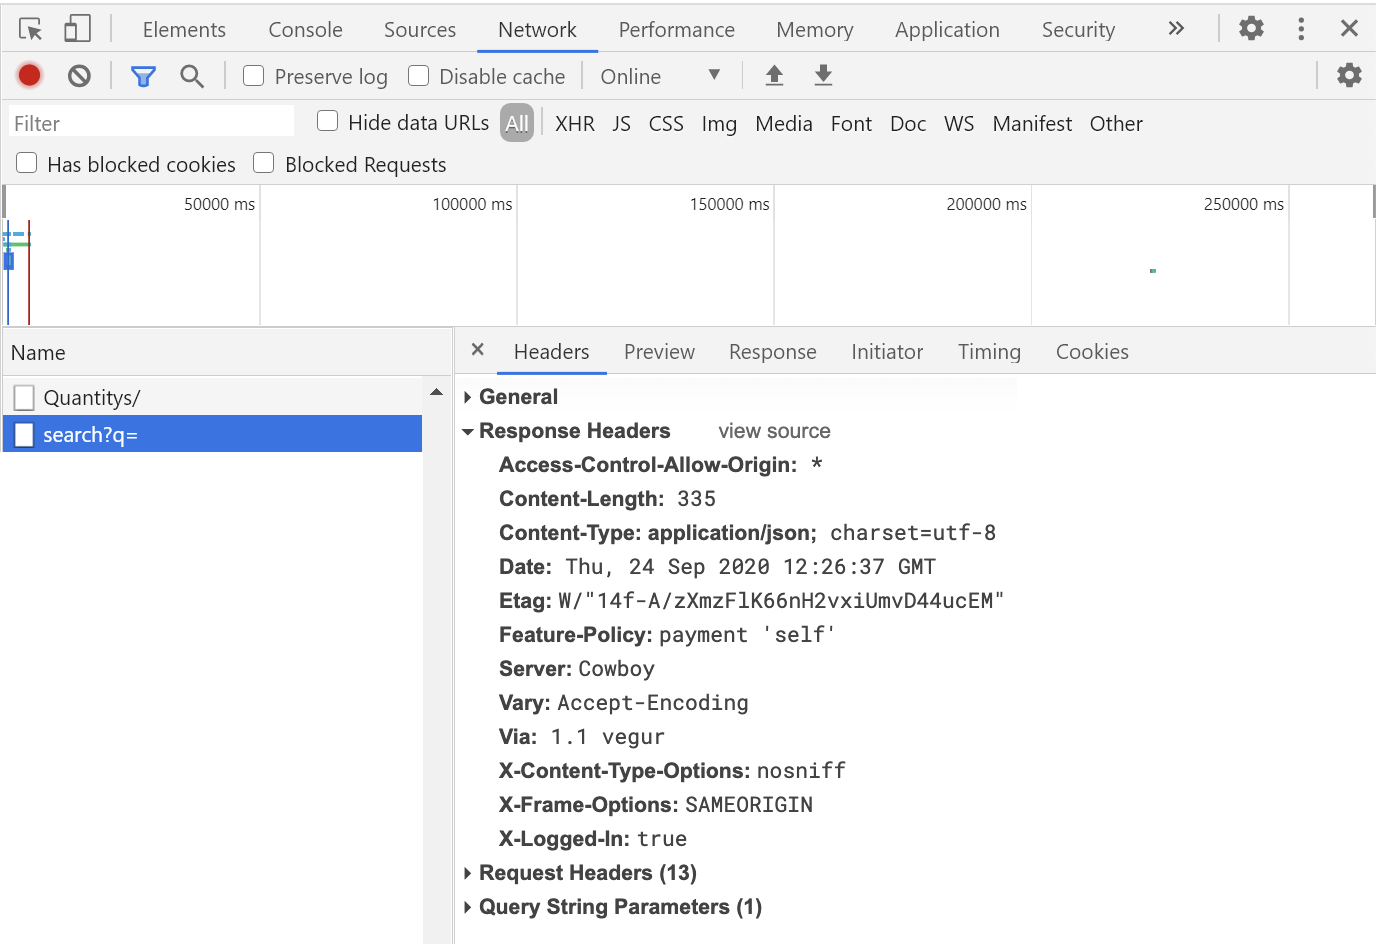Import a HAR file
Screen dimensions: 1376x944
click(x=774, y=75)
